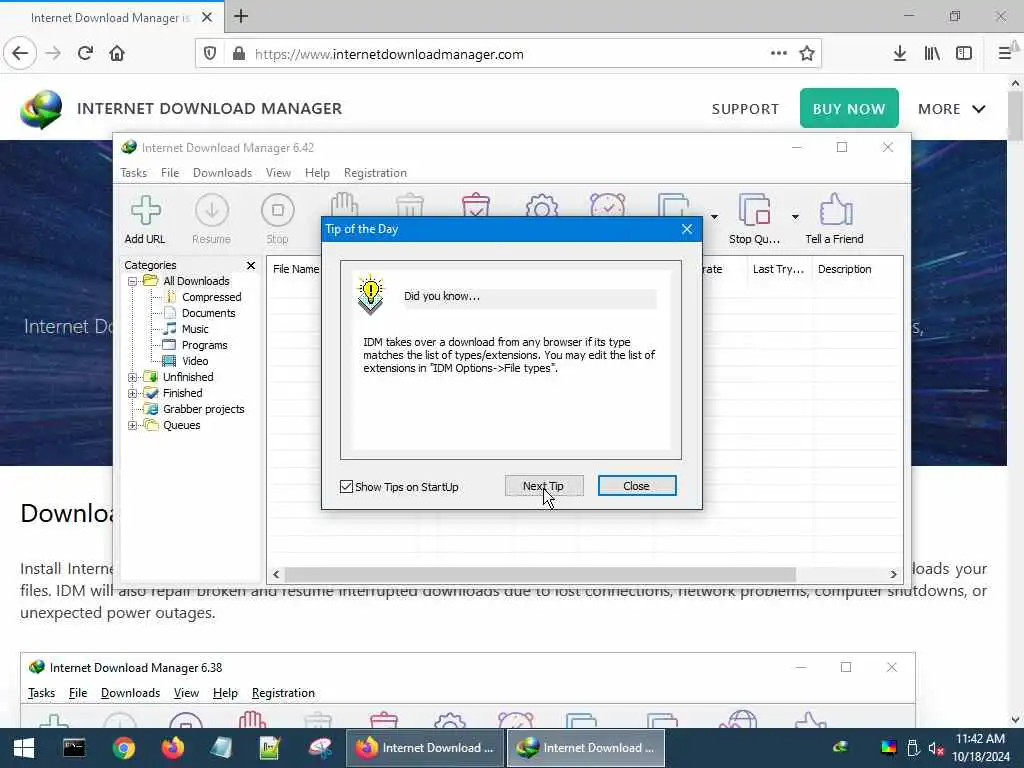Screen dimensions: 1024x768
Task: Click the Firefox back arrow button
Action: pyautogui.click(x=20, y=54)
